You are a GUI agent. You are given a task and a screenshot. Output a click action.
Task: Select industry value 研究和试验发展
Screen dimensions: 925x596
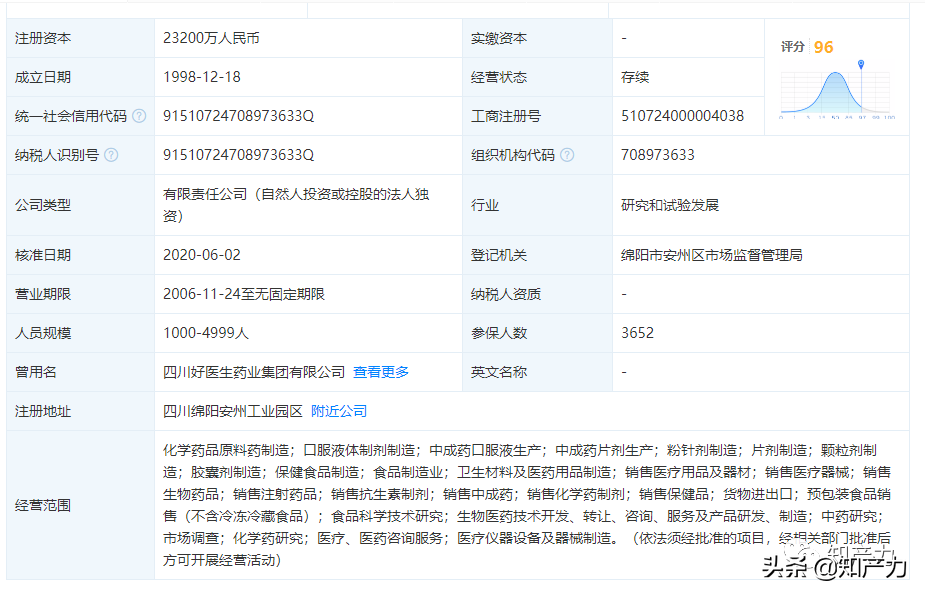(x=670, y=205)
